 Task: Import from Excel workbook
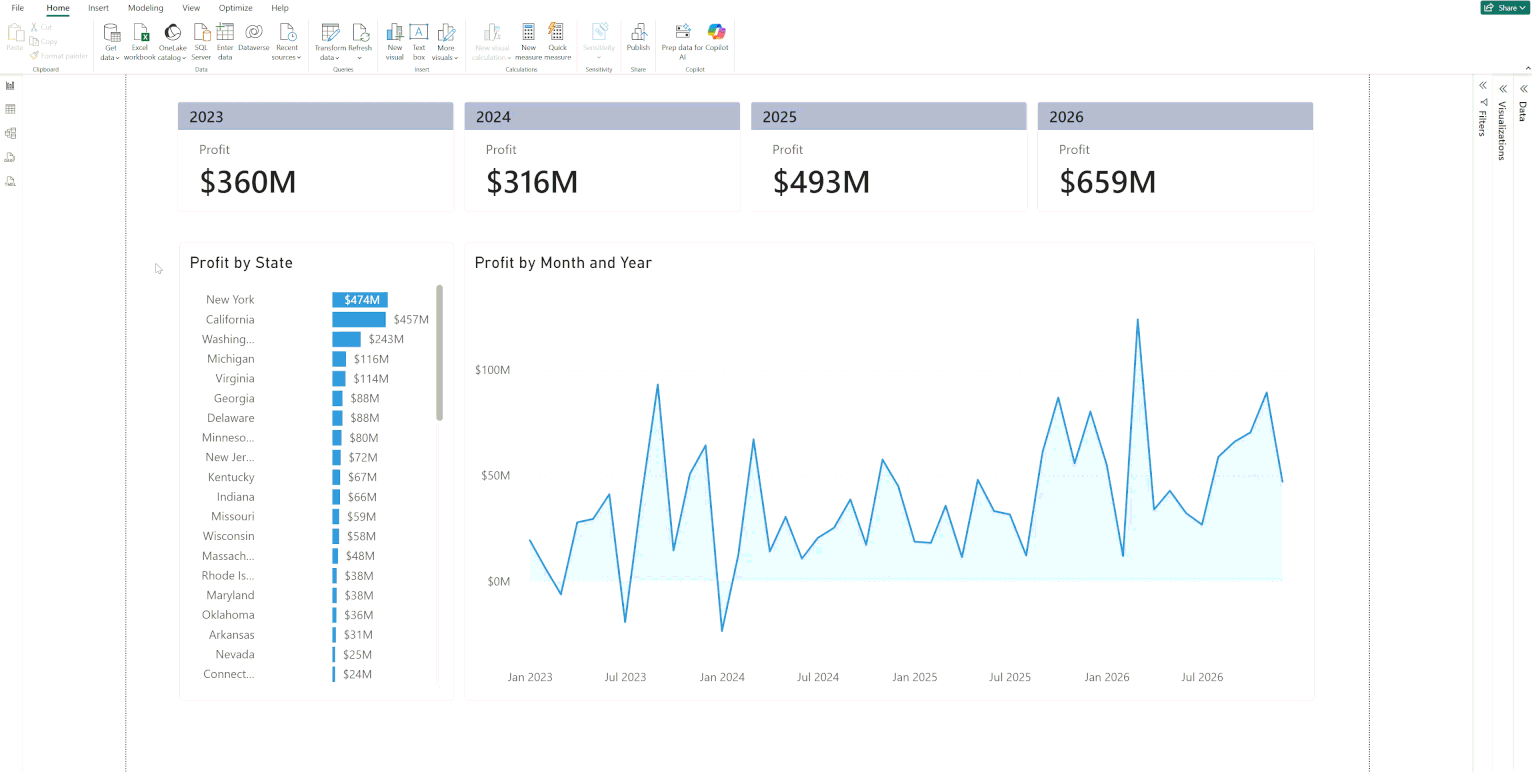(x=140, y=42)
